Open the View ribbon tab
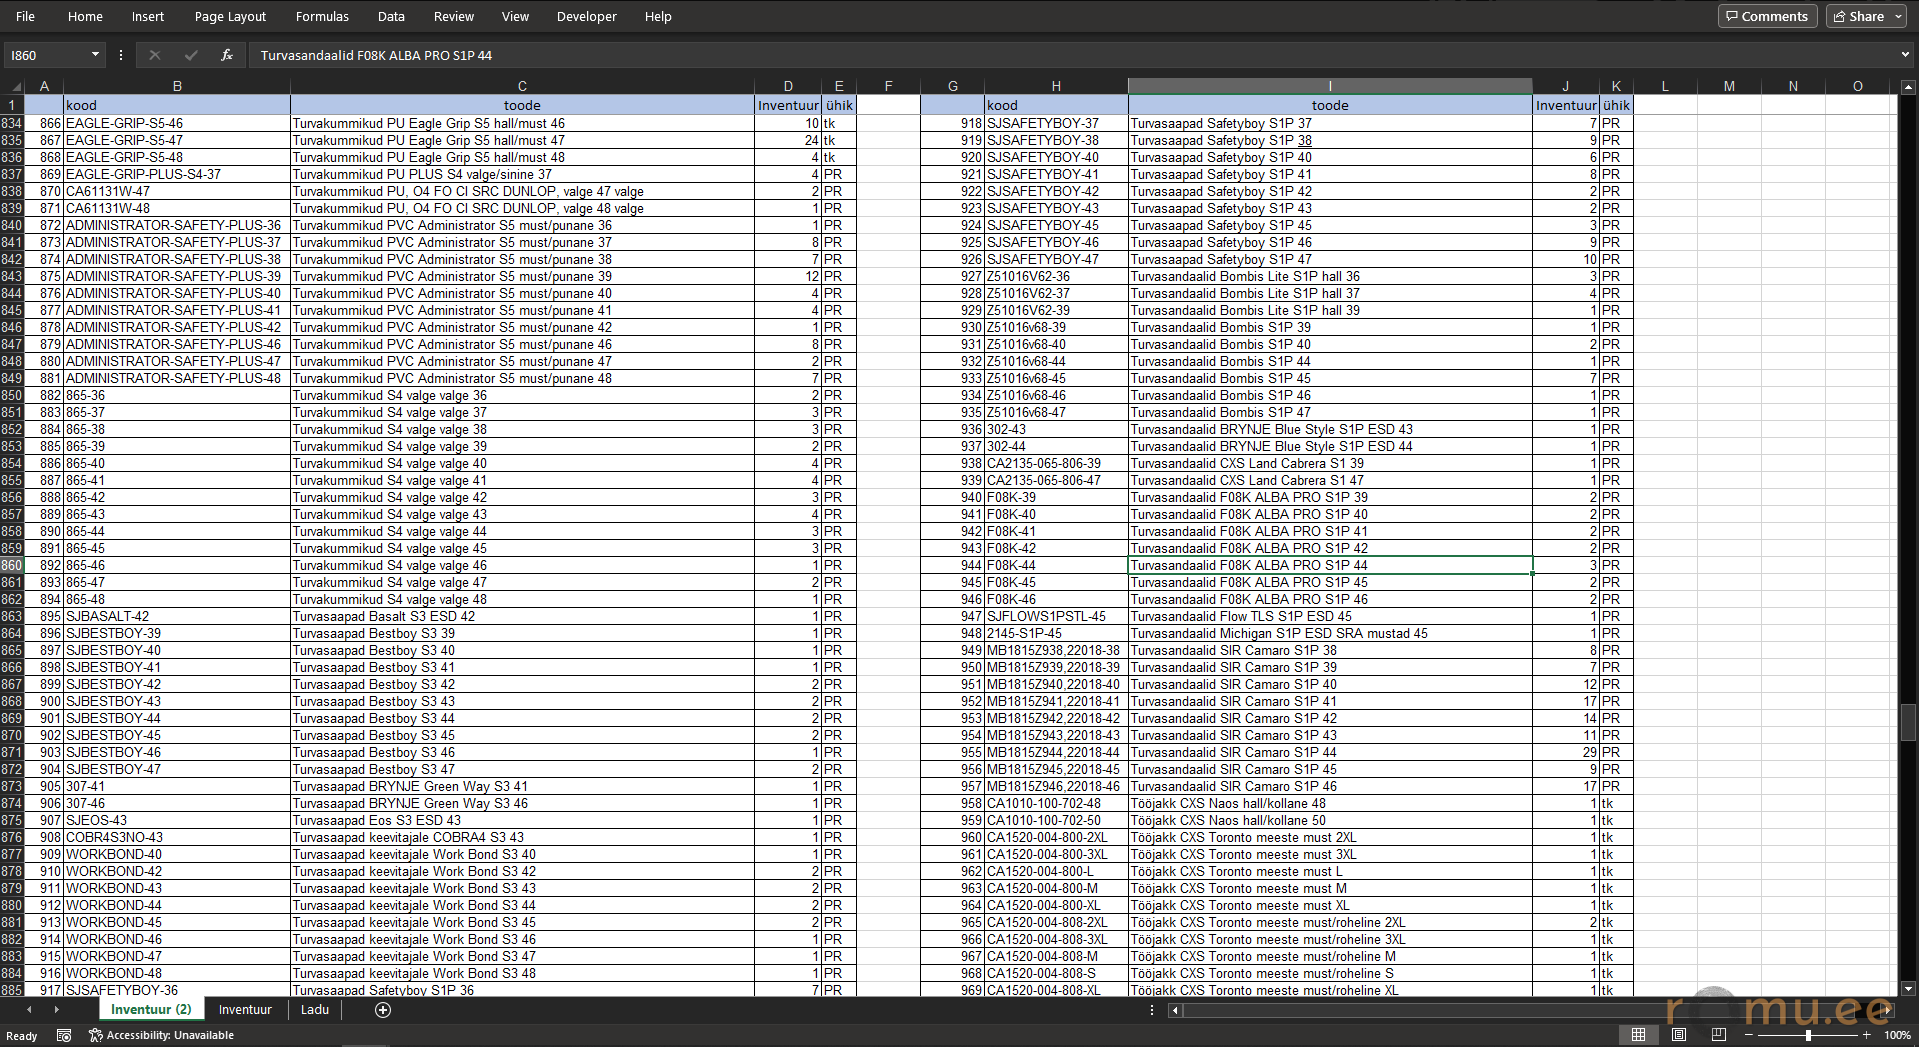 (515, 16)
